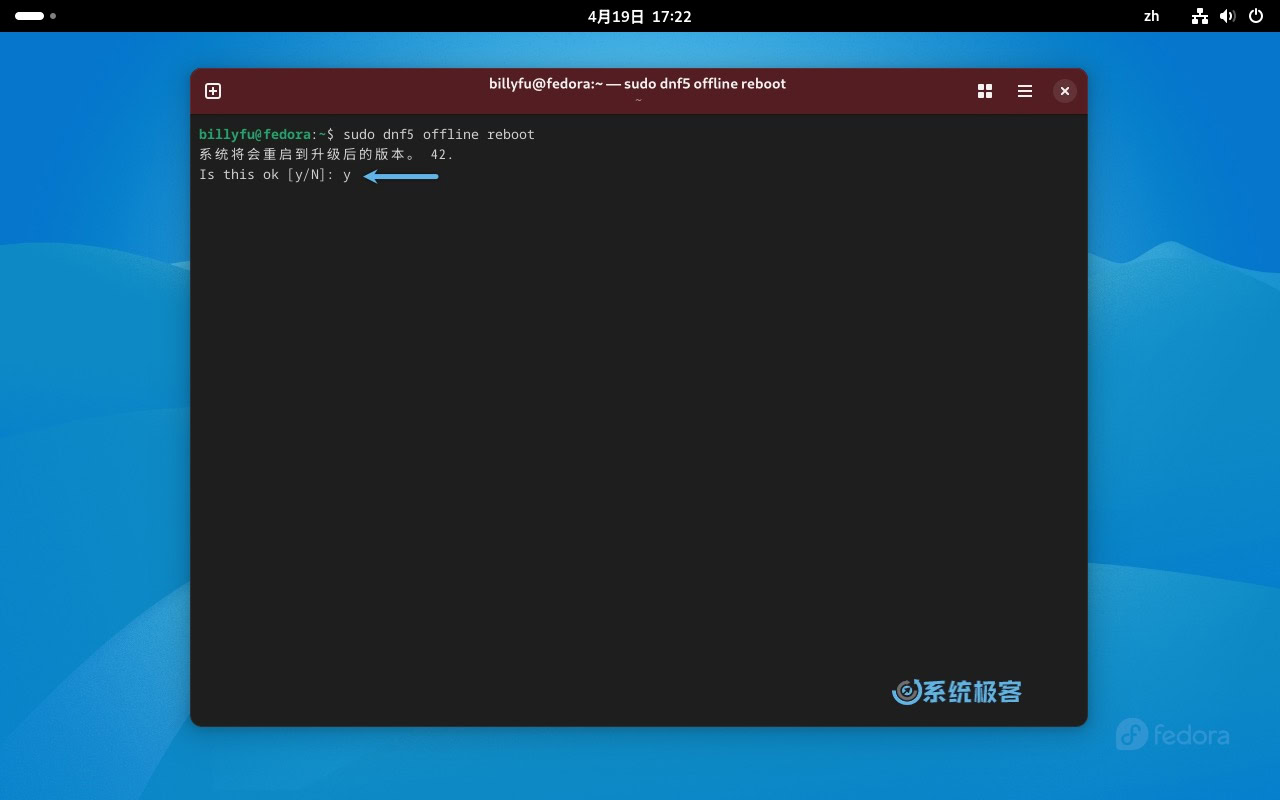The width and height of the screenshot is (1280, 800).
Task: Open a new terminal tab
Action: [213, 91]
